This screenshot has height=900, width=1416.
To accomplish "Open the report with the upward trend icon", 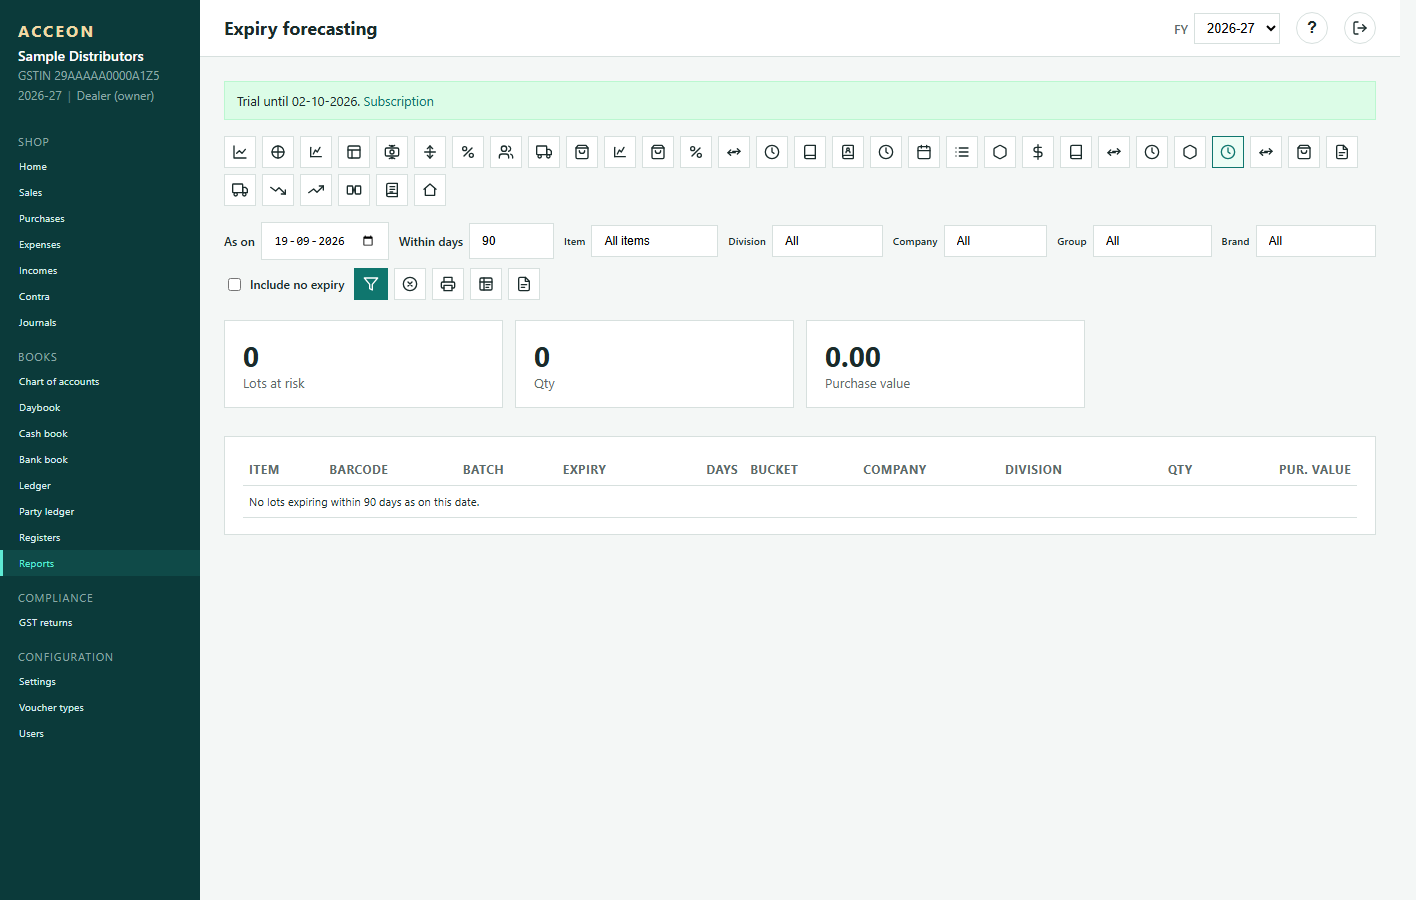I will (x=316, y=190).
